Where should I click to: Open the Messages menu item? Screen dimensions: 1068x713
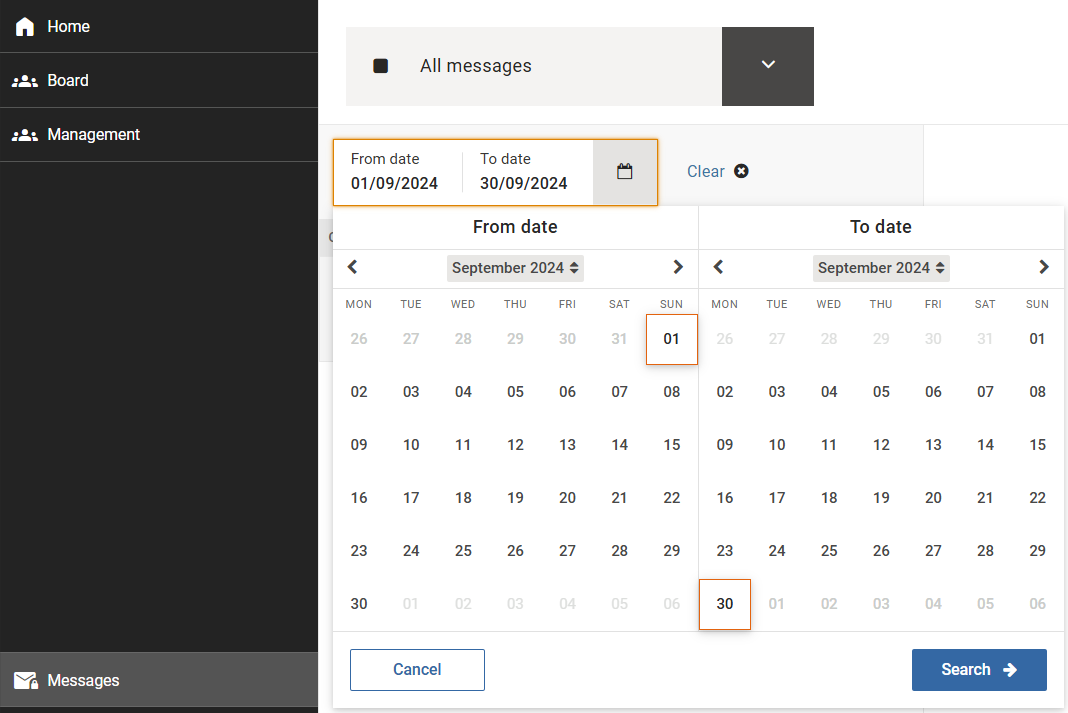click(x=159, y=680)
